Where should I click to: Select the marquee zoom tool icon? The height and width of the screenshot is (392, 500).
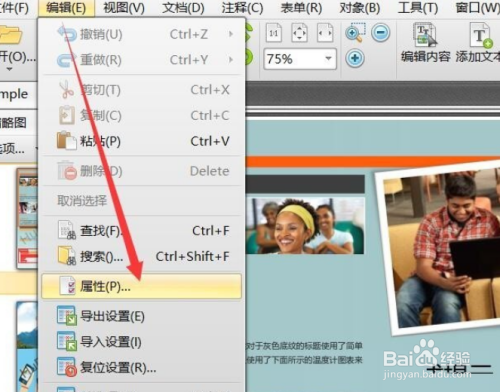(355, 32)
